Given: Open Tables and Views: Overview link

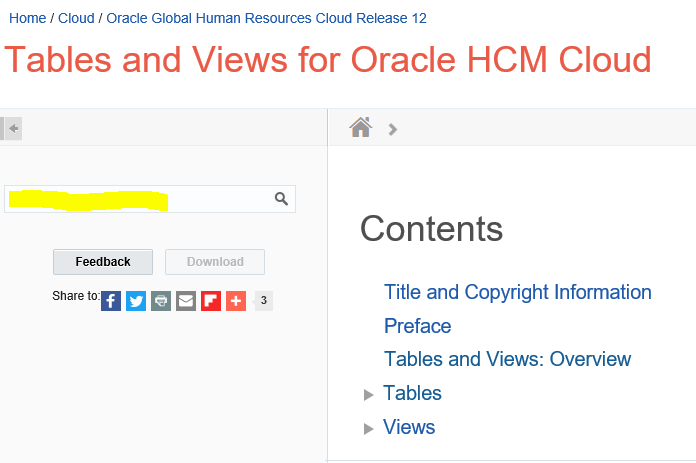Looking at the screenshot, I should coord(507,359).
